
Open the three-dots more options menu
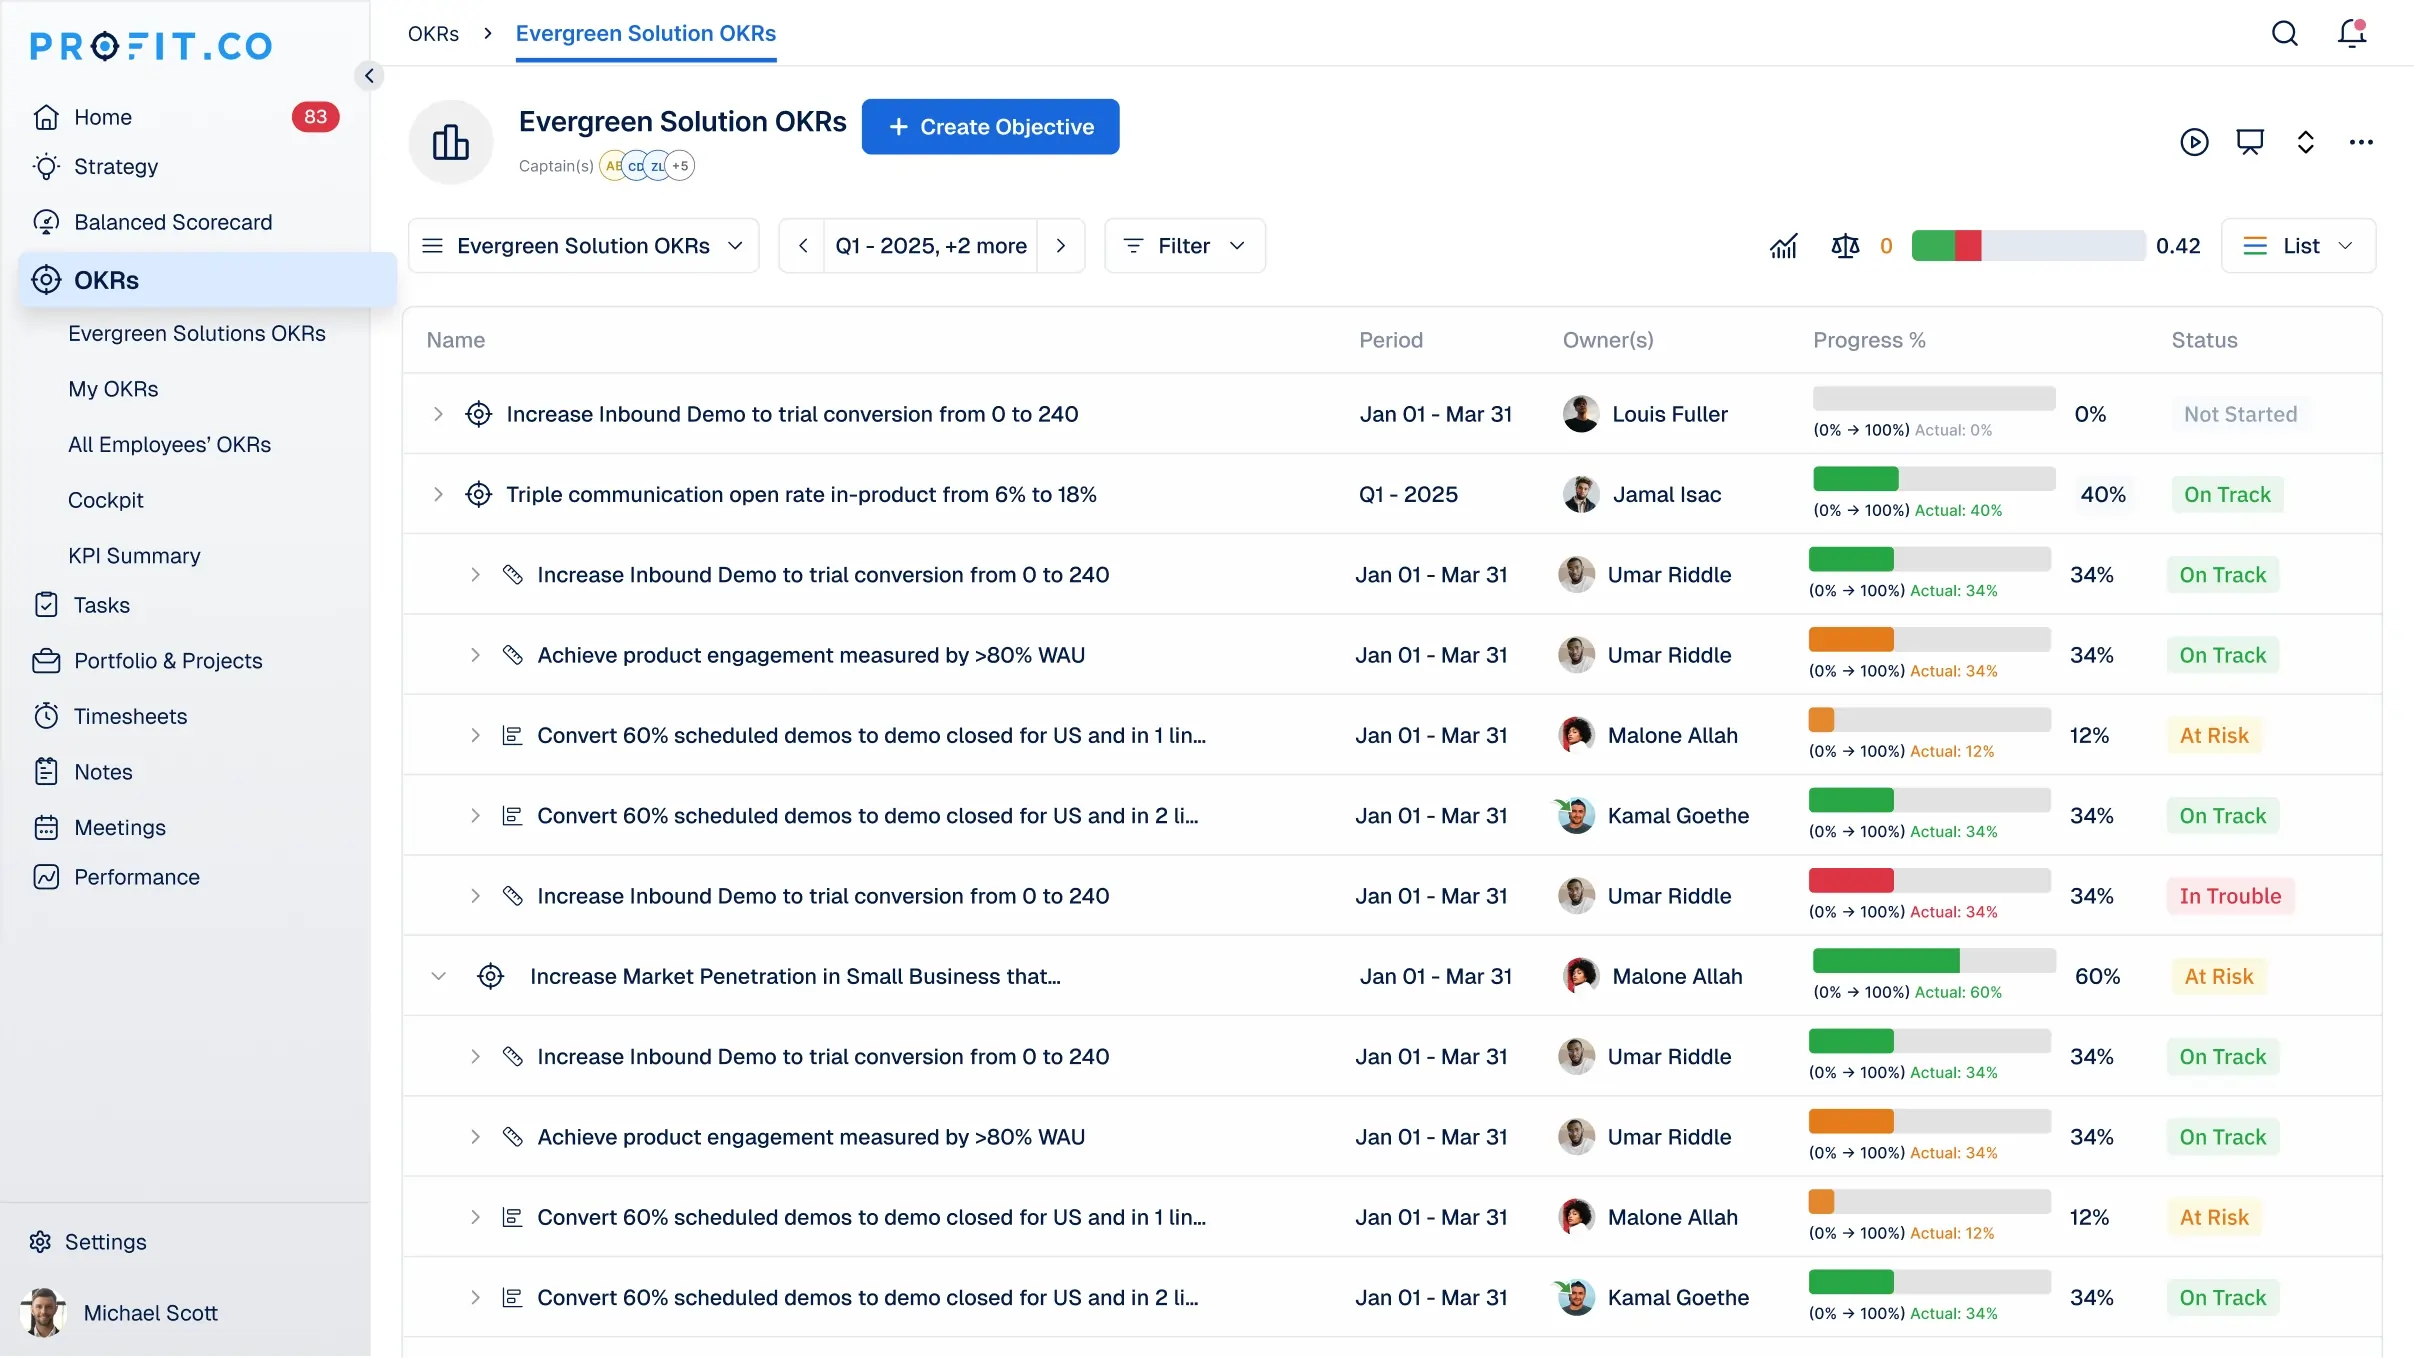tap(2361, 142)
